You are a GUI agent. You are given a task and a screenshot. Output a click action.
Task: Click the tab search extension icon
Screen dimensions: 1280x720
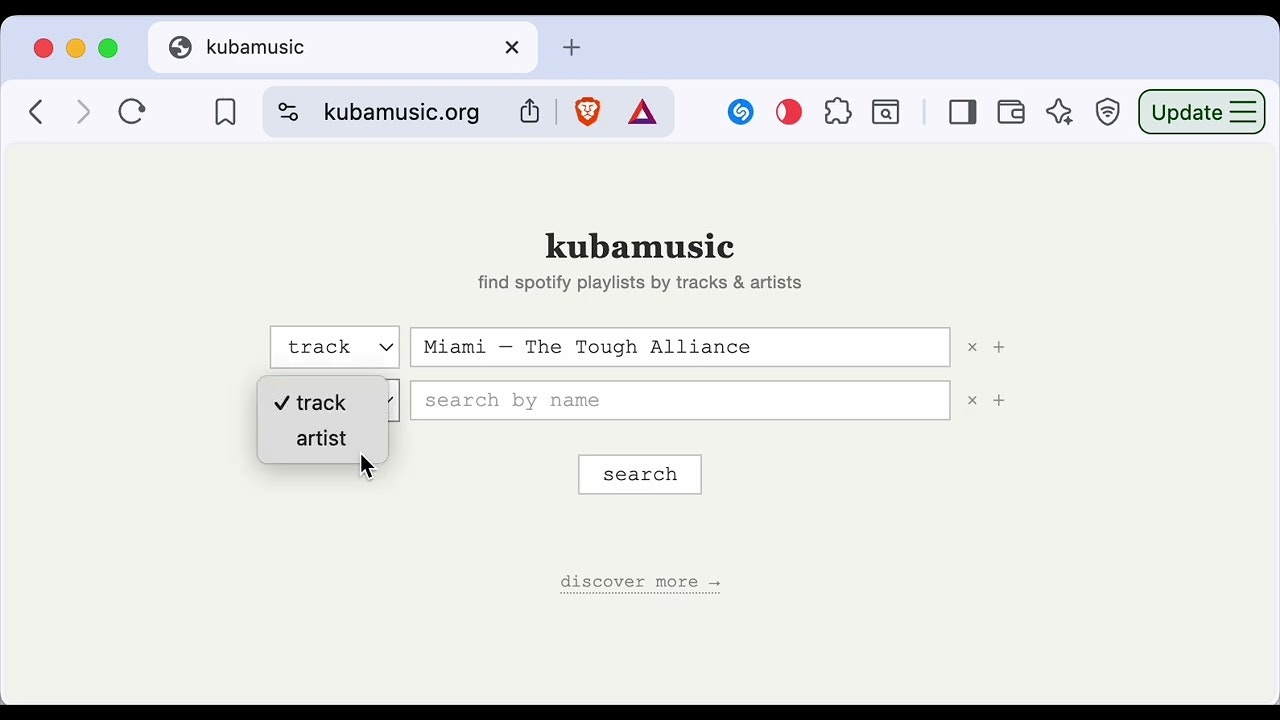(885, 112)
